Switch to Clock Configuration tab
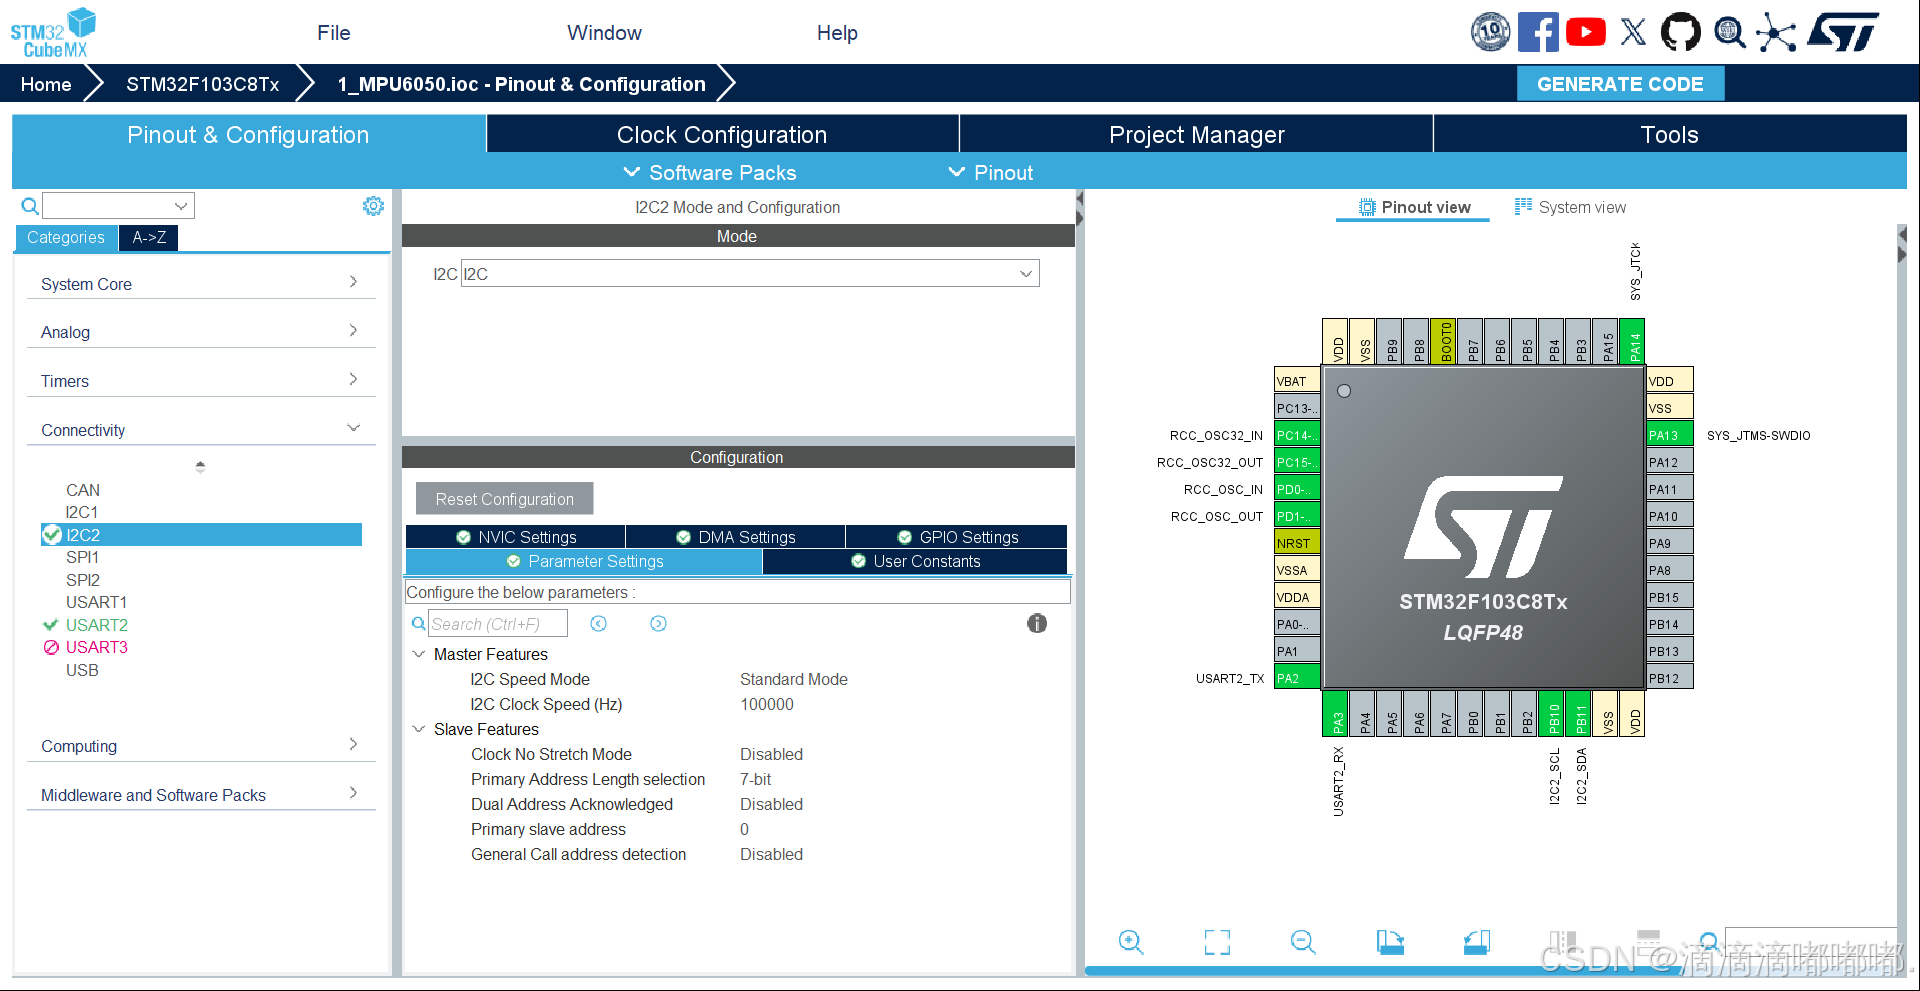Viewport: 1920px width, 991px height. tap(722, 134)
